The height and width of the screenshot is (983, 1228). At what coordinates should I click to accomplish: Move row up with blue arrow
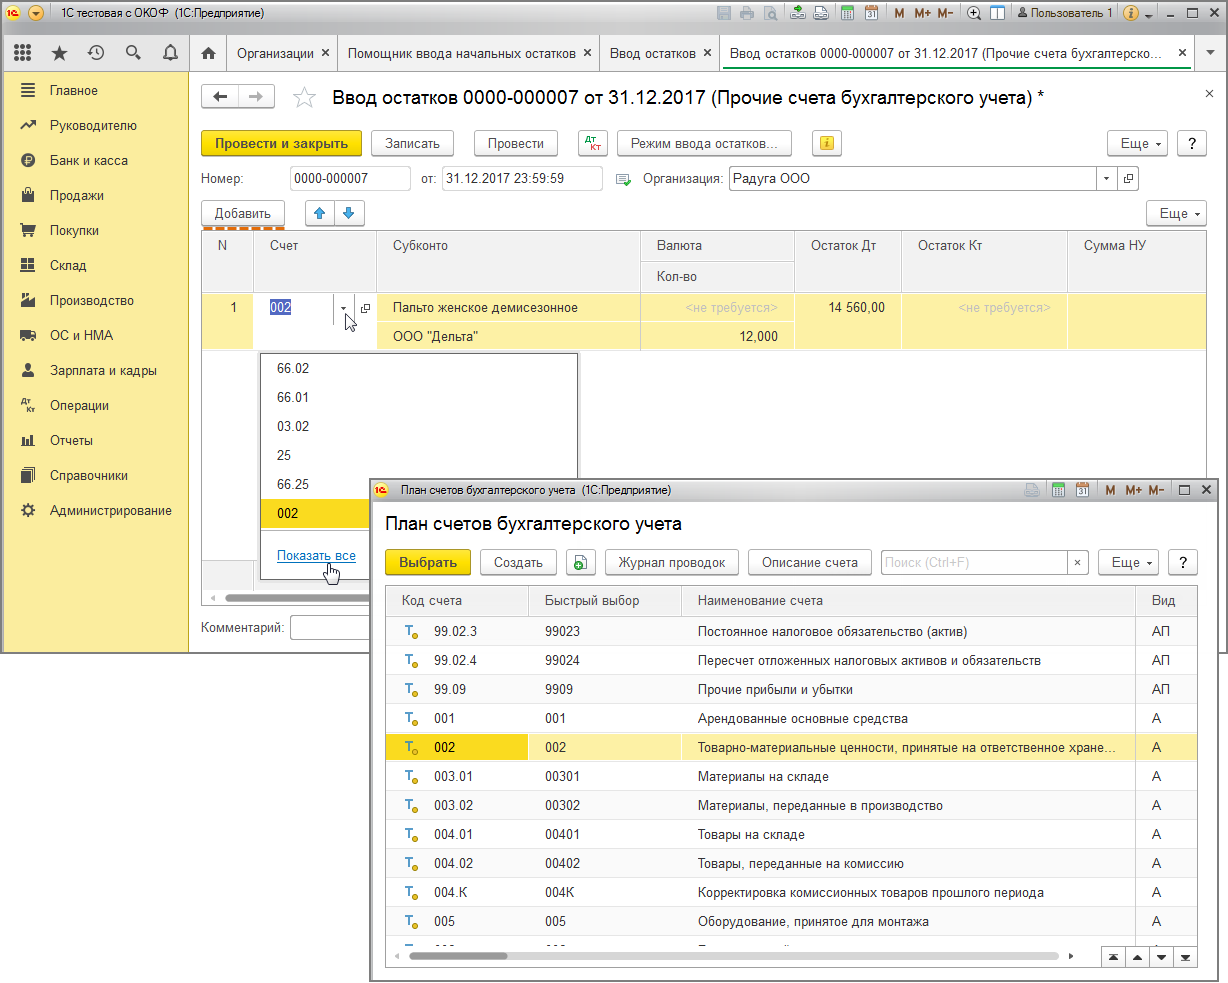click(320, 212)
